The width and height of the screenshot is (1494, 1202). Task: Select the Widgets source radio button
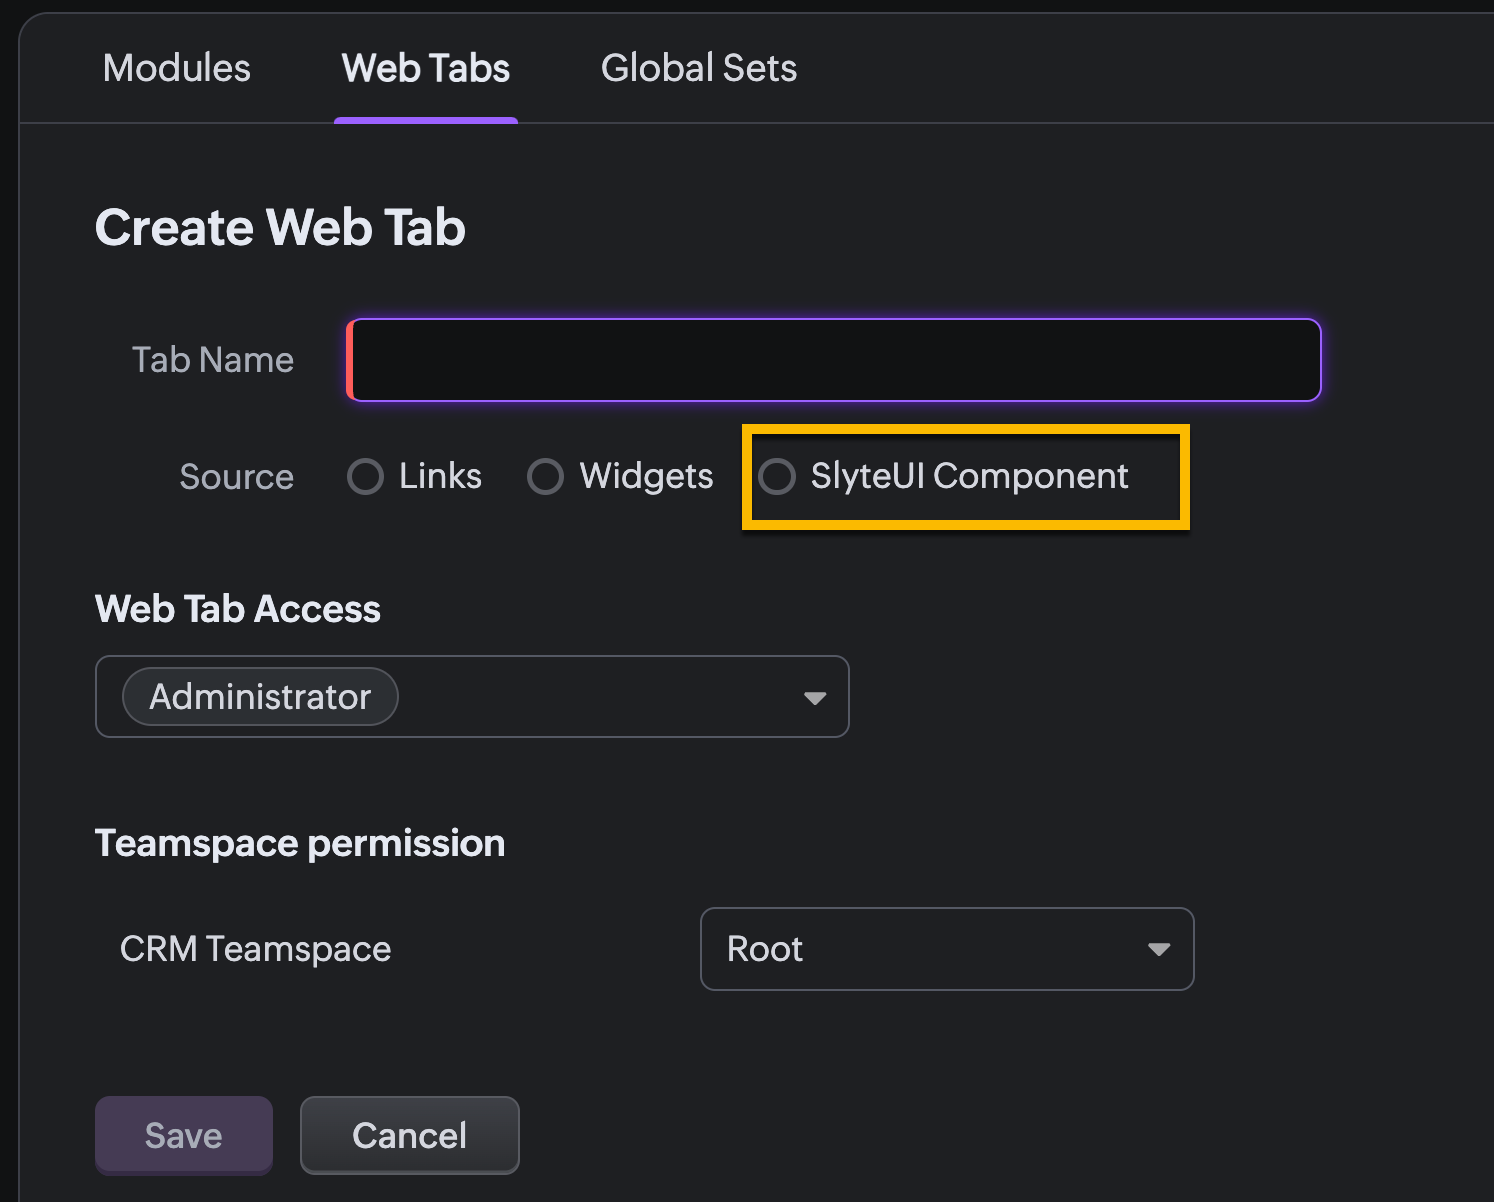tap(545, 477)
